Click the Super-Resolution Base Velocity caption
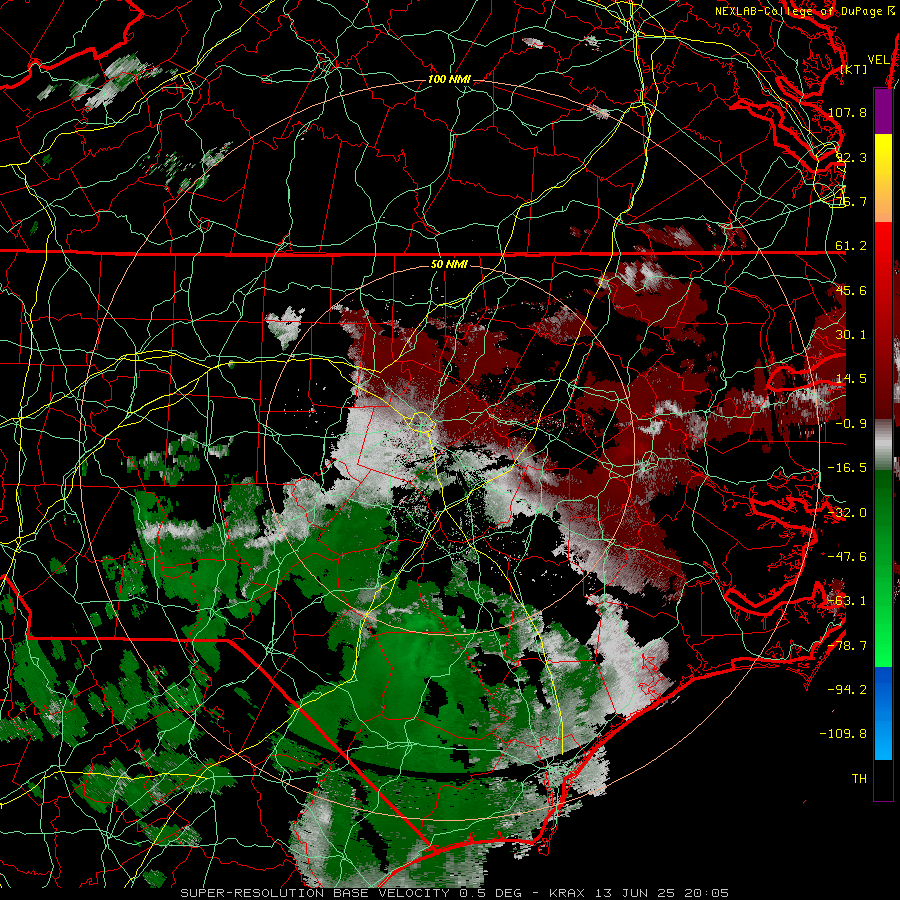The width and height of the screenshot is (900, 900). [454, 893]
